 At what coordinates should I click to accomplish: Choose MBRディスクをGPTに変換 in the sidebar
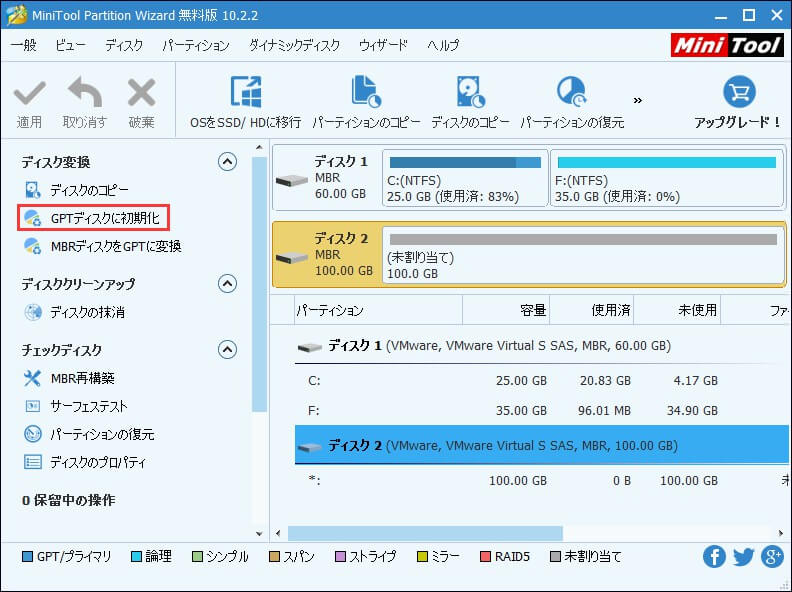(103, 246)
